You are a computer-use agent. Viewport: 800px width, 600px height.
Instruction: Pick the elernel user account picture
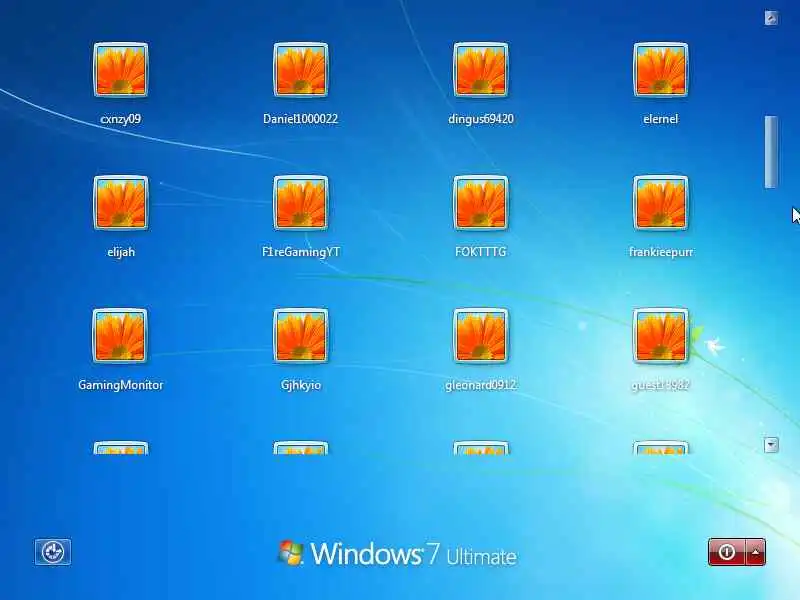coord(661,70)
